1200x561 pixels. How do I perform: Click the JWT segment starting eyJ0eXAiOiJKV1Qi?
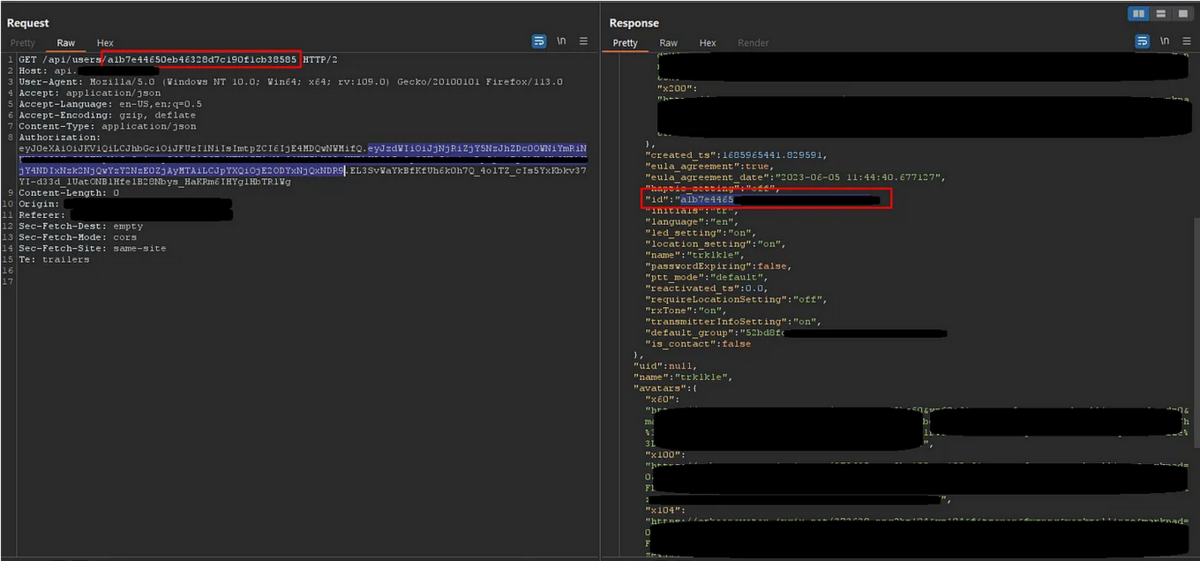point(193,148)
